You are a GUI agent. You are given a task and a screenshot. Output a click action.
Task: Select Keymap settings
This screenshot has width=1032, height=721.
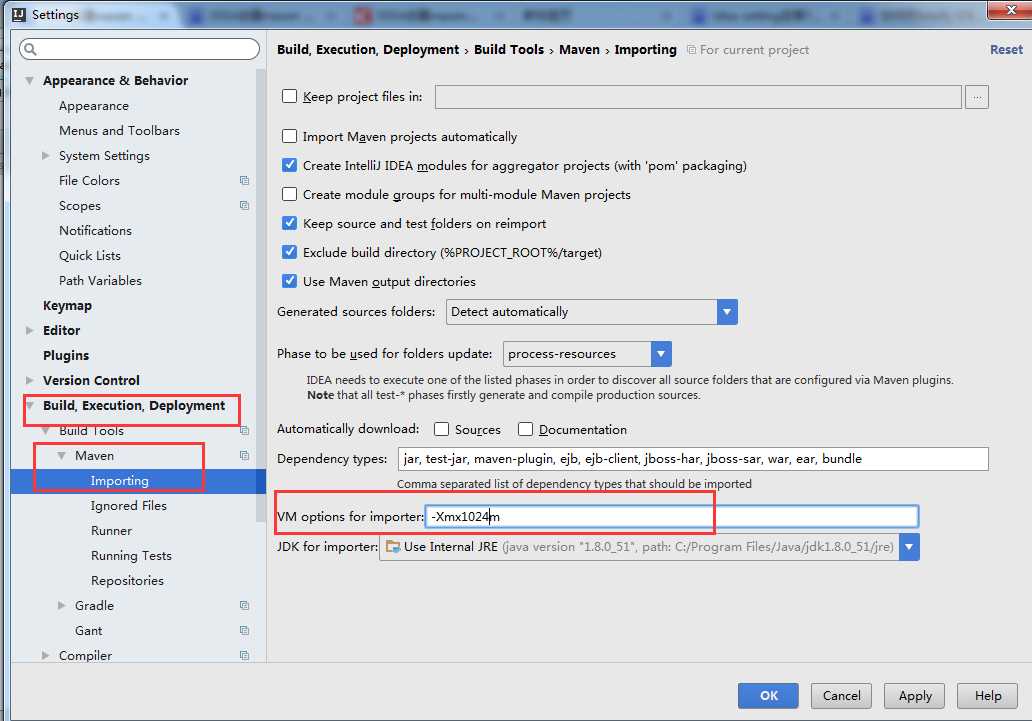click(x=67, y=306)
